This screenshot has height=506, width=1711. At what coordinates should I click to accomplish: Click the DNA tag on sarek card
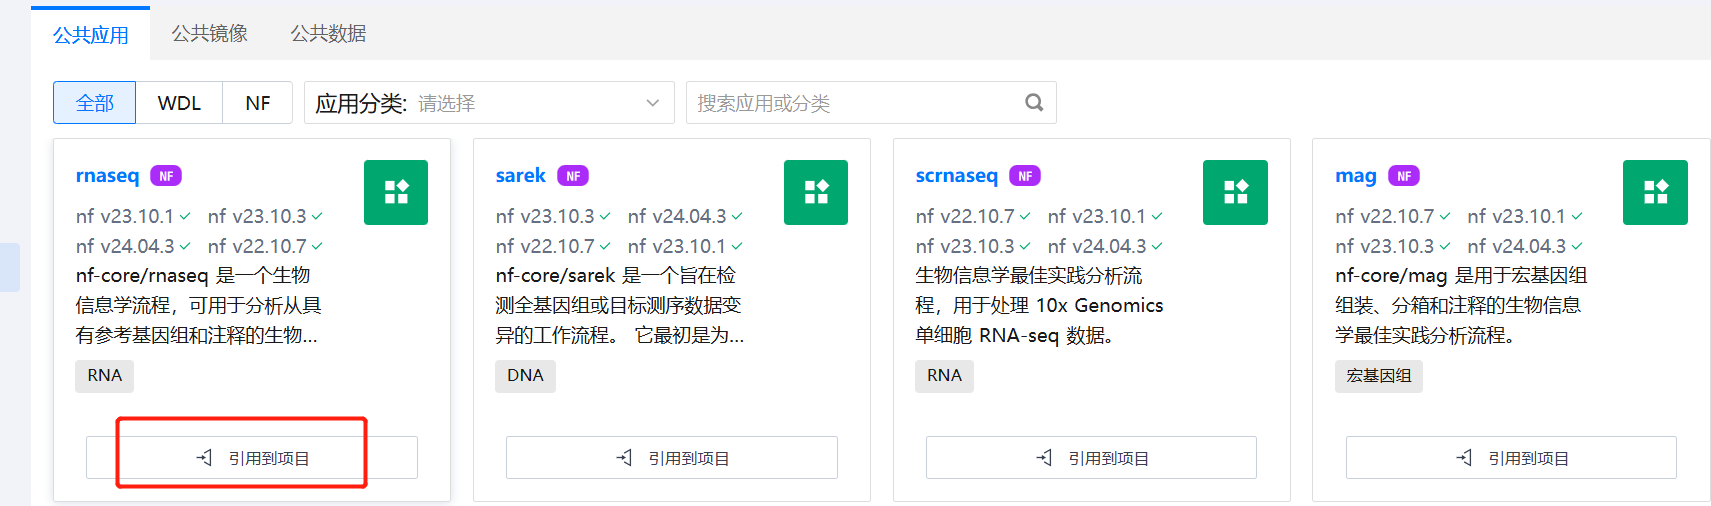click(525, 376)
